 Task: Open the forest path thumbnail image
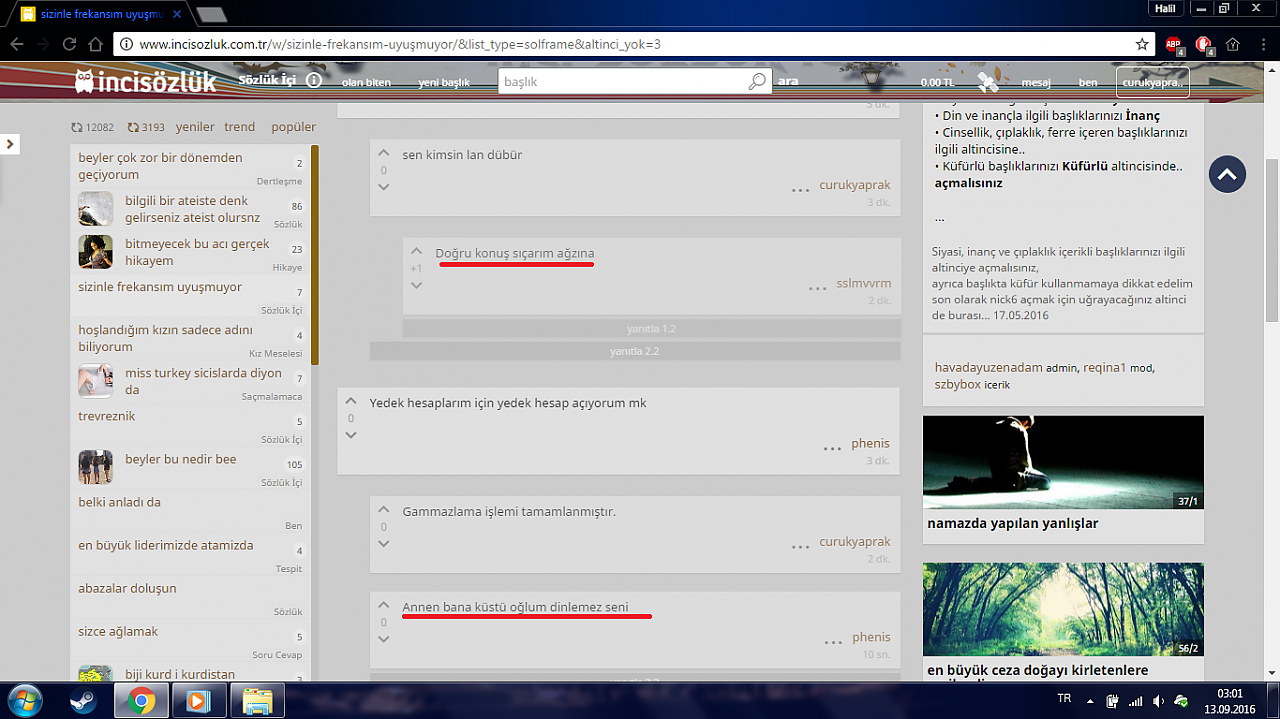coord(1063,609)
